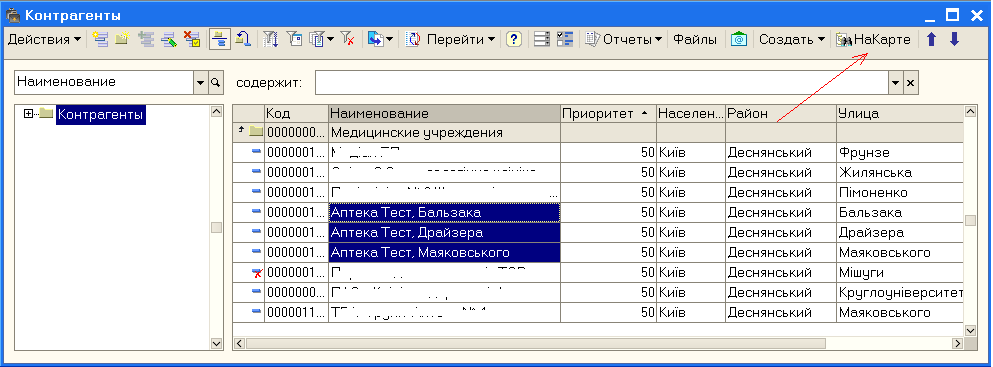Sort by Наименование column header
This screenshot has width=993, height=367.
[x=445, y=114]
